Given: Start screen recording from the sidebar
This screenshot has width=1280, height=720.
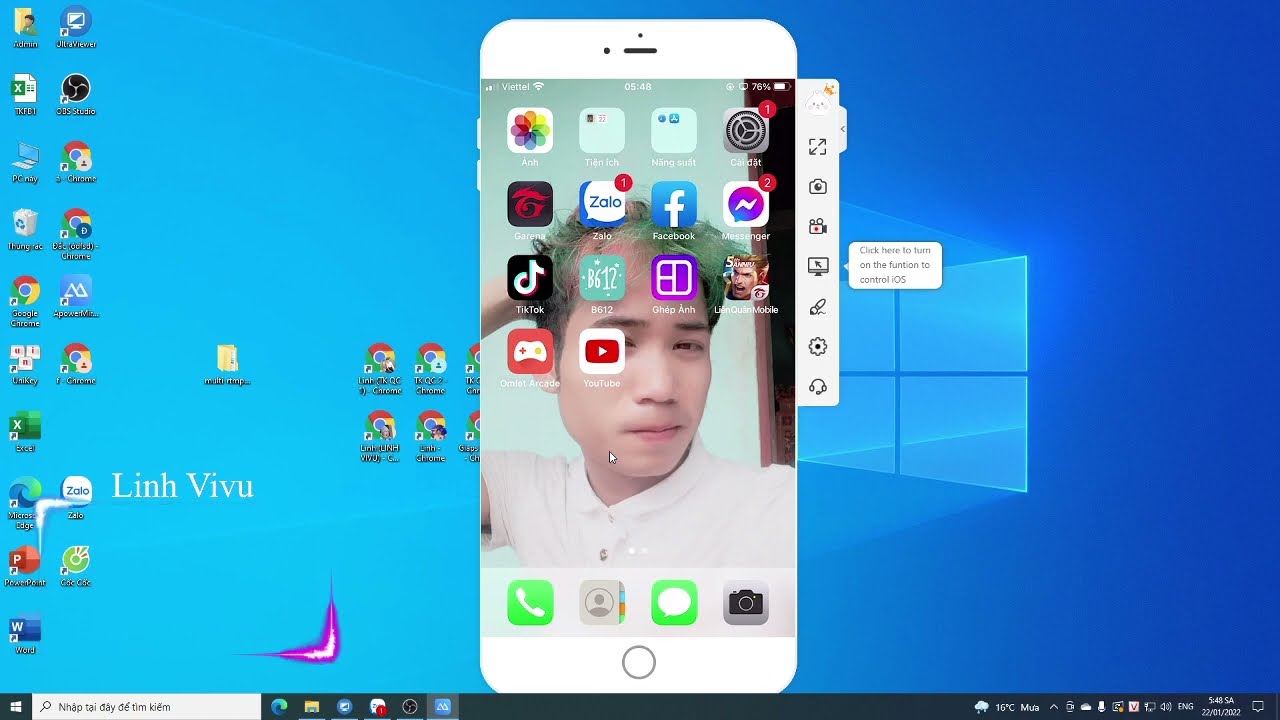Looking at the screenshot, I should tap(818, 227).
